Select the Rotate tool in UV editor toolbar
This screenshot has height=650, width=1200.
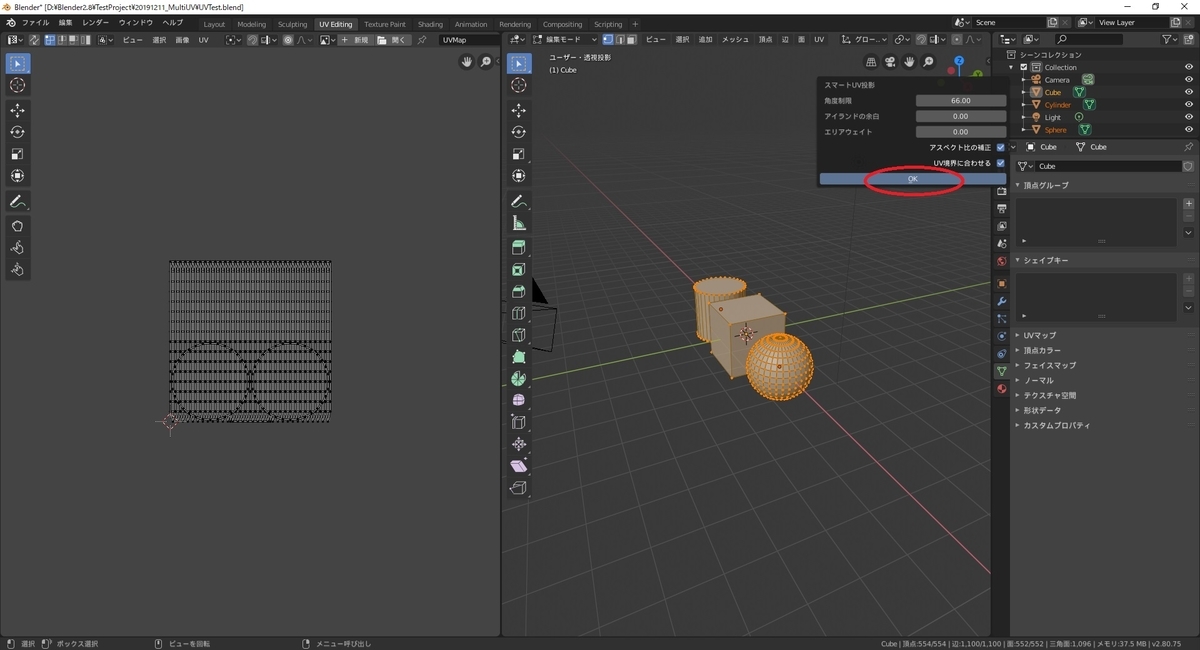point(17,132)
